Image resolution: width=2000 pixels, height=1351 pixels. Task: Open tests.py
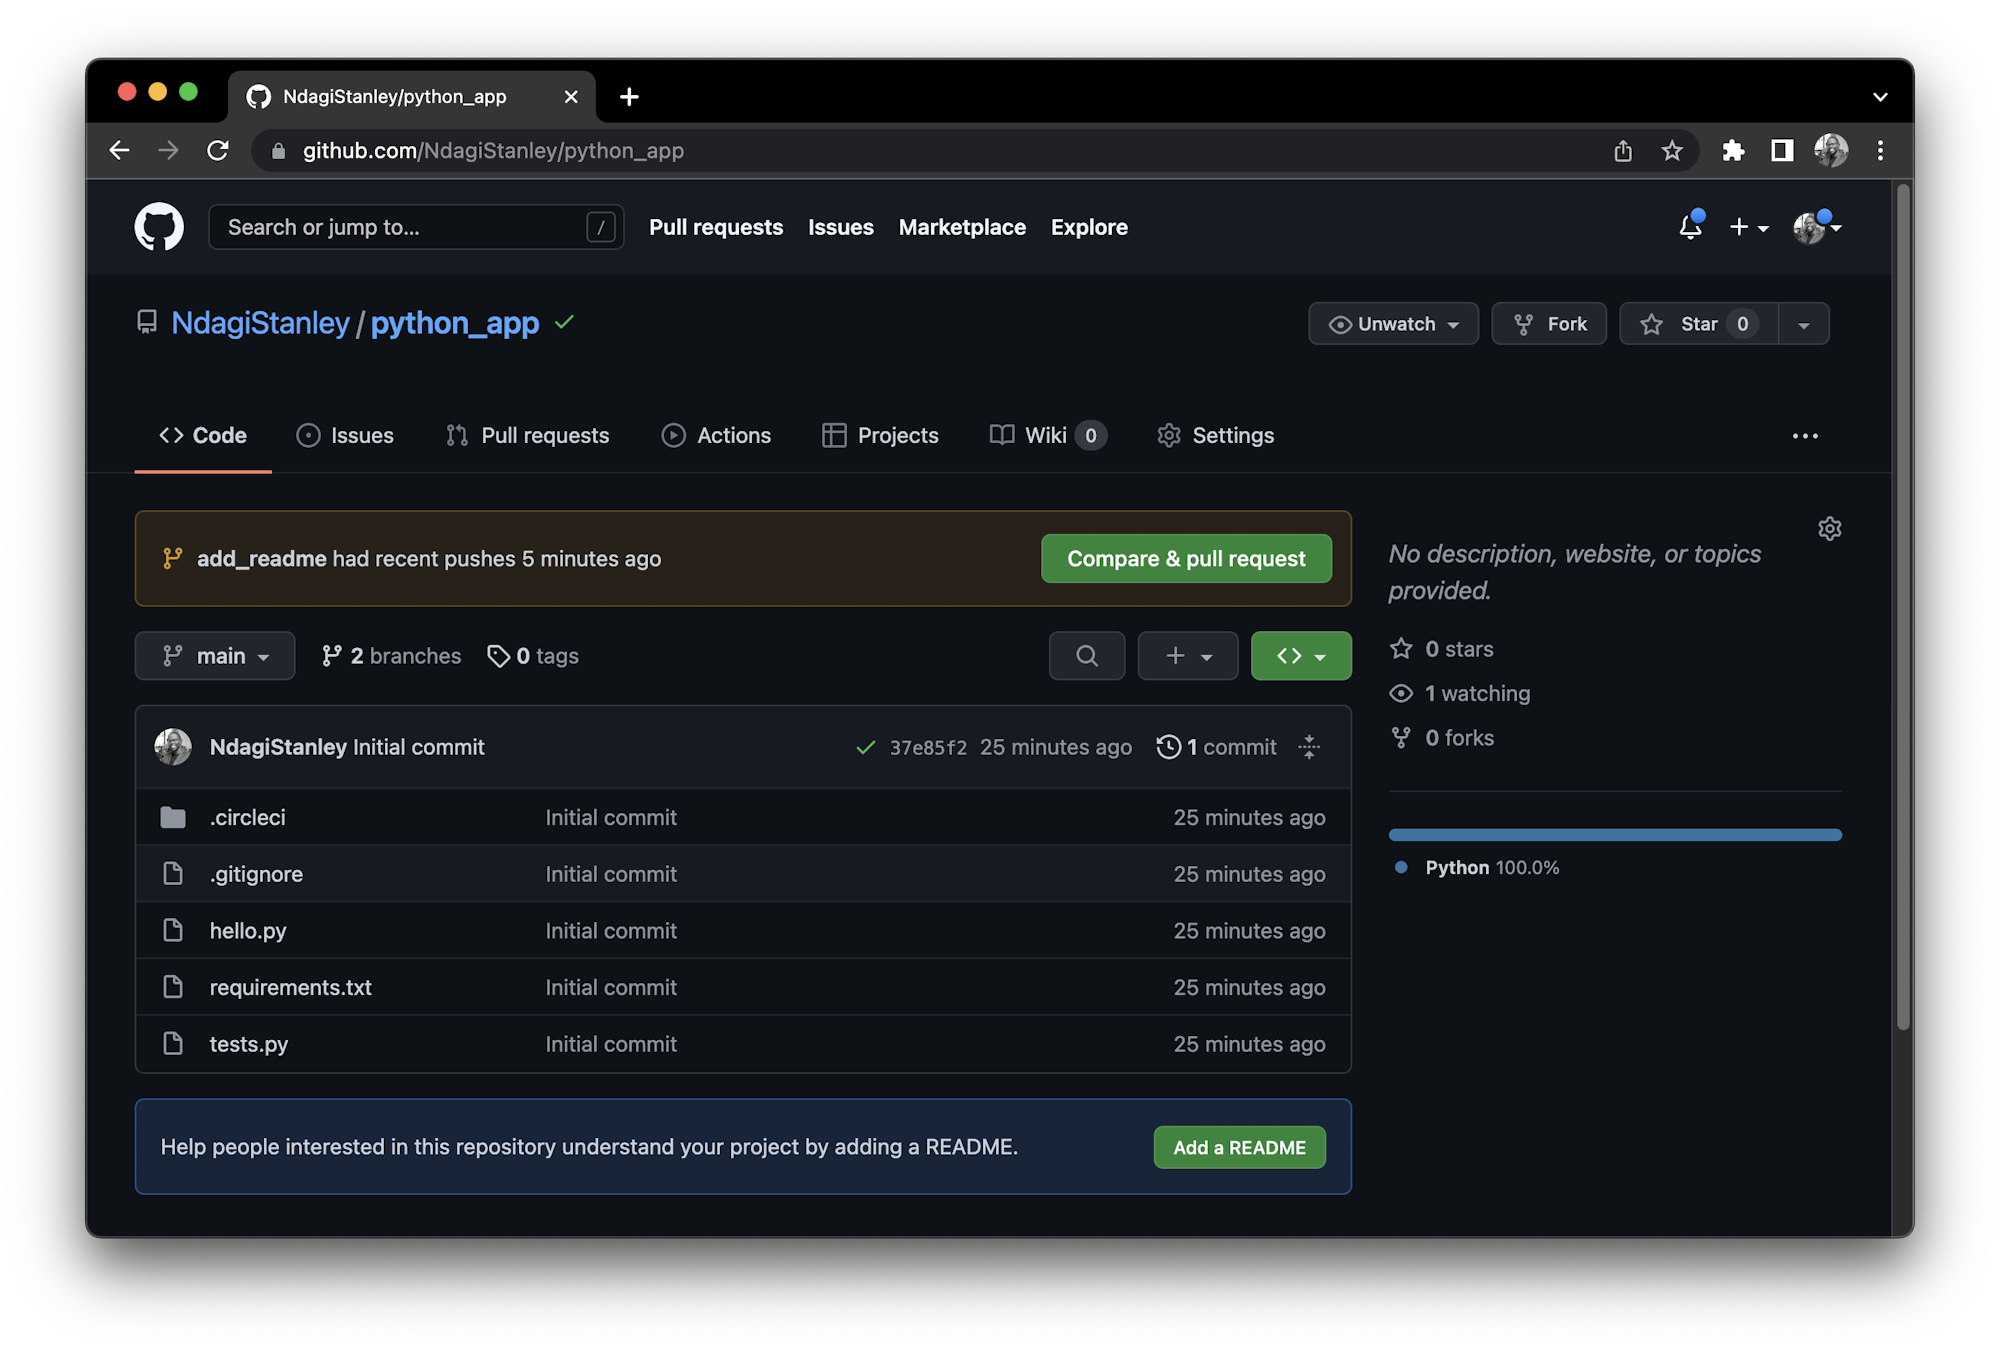[x=249, y=1044]
